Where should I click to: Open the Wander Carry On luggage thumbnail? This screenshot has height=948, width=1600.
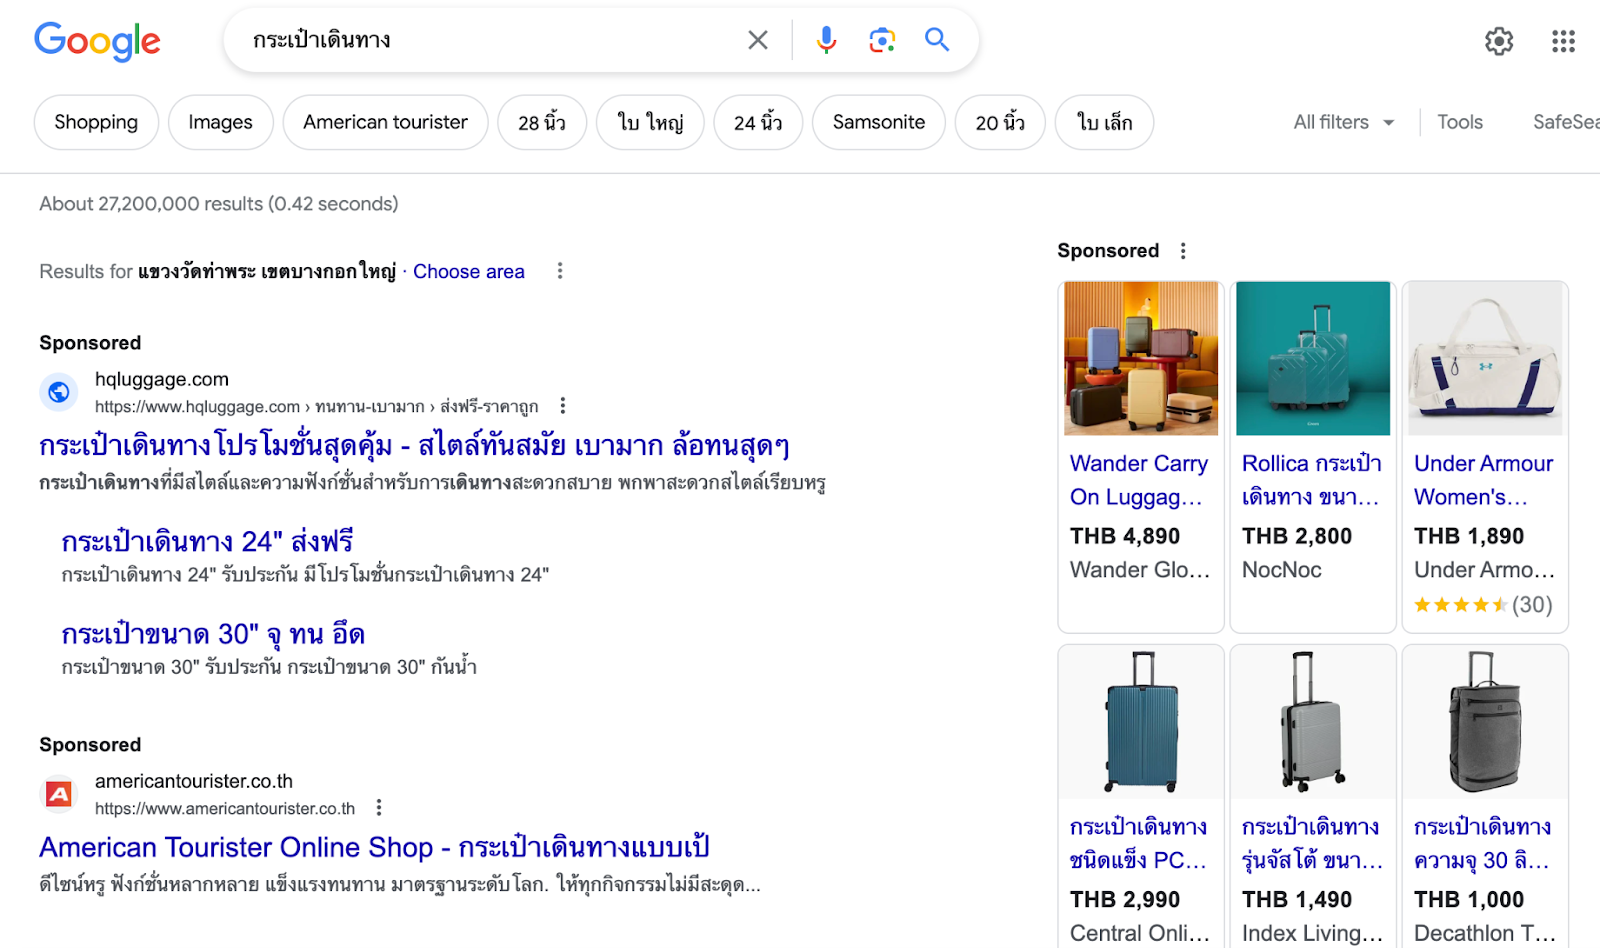1141,358
